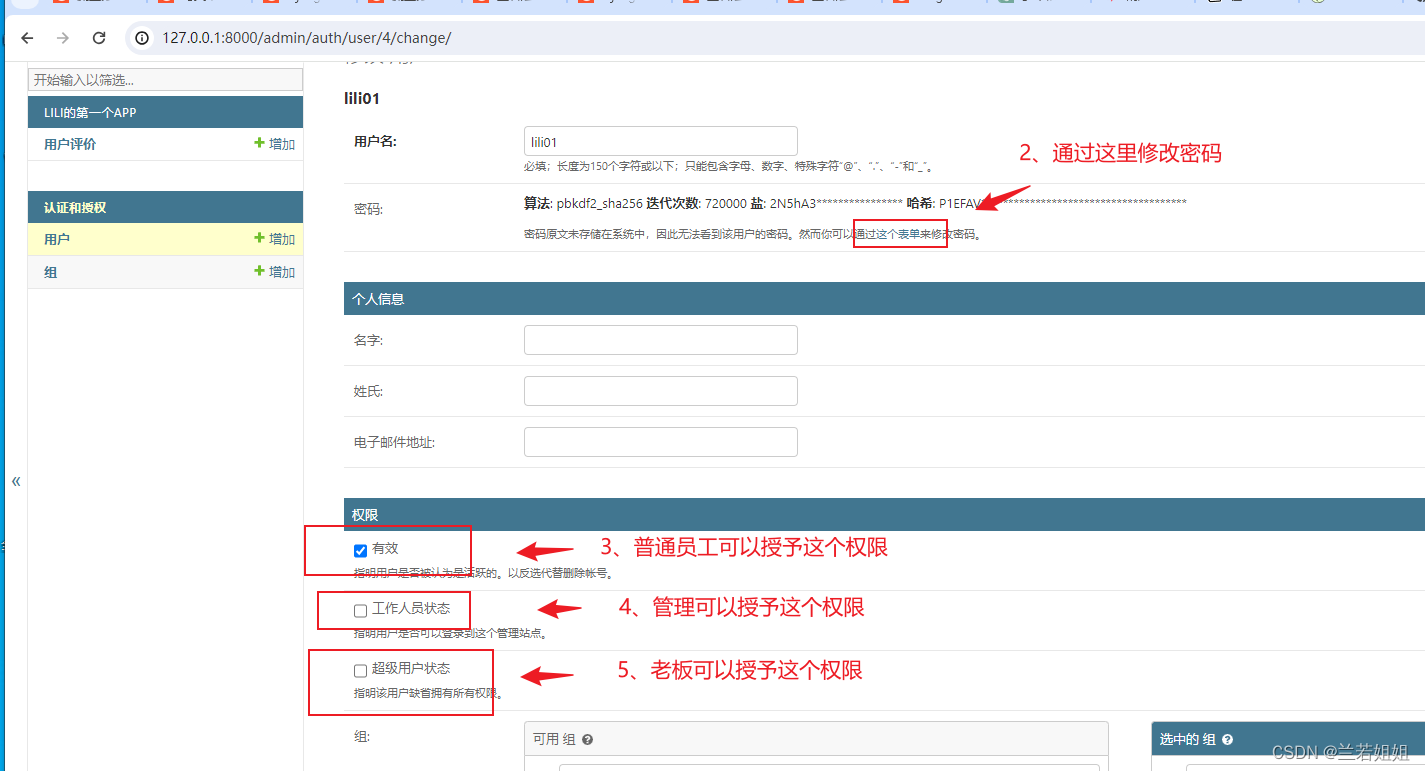Screen dimensions: 1425x771
Task: Go back with browser back arrow
Action: [27, 38]
